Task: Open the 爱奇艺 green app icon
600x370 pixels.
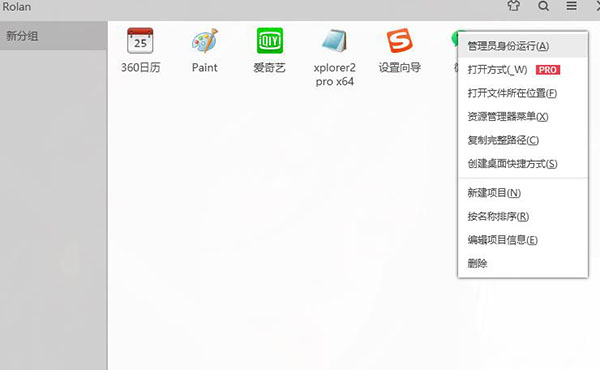Action: click(270, 41)
